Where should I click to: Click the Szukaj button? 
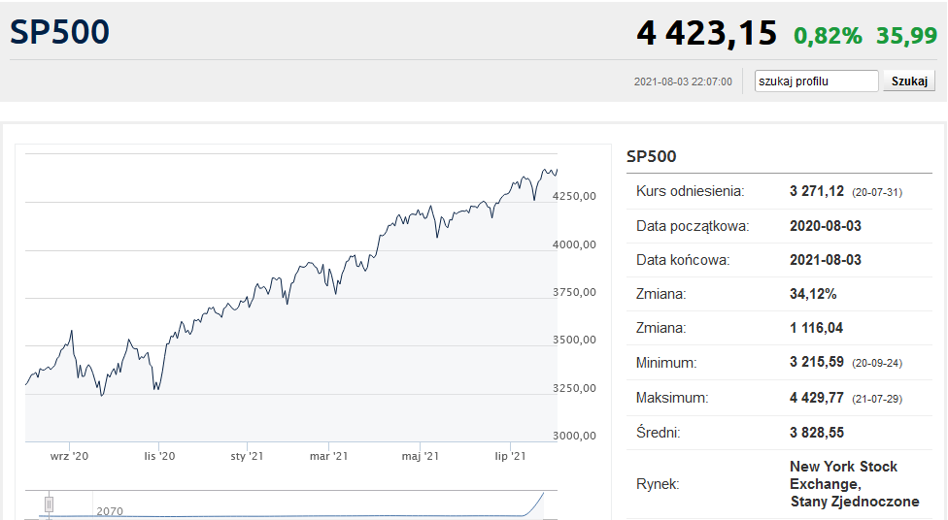(909, 81)
